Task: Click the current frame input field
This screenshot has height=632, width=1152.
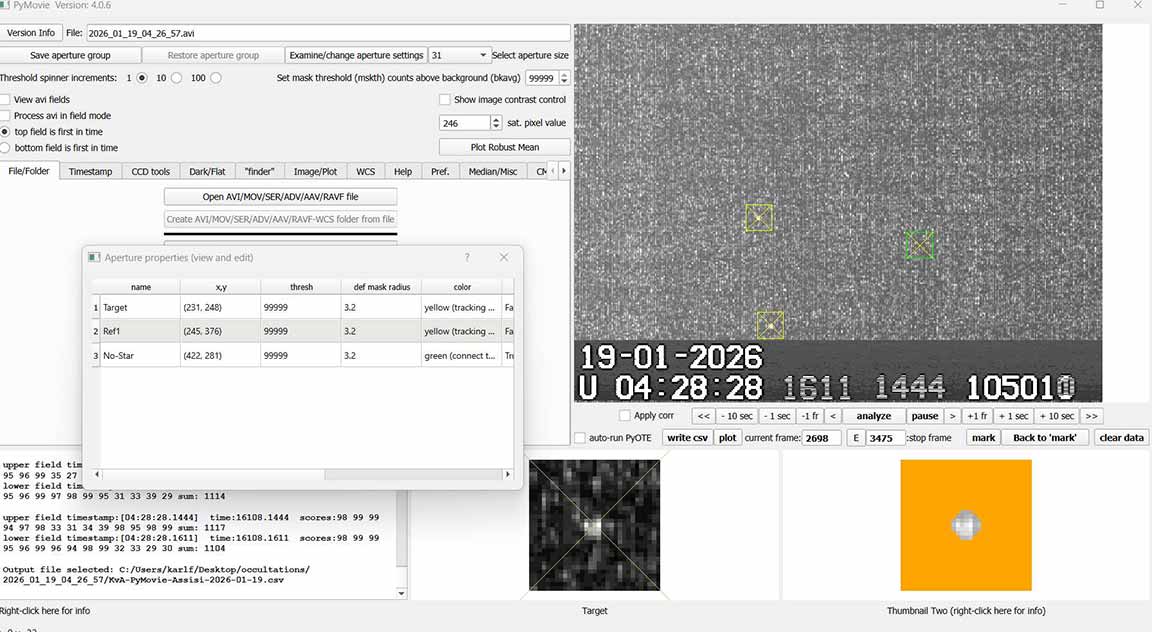Action: (821, 438)
